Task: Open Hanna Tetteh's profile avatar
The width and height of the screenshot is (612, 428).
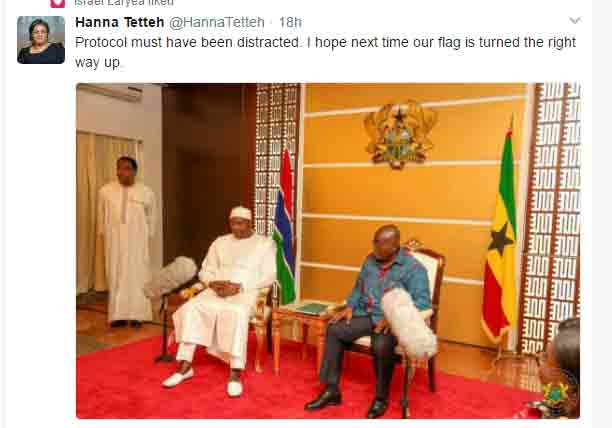Action: coord(41,40)
